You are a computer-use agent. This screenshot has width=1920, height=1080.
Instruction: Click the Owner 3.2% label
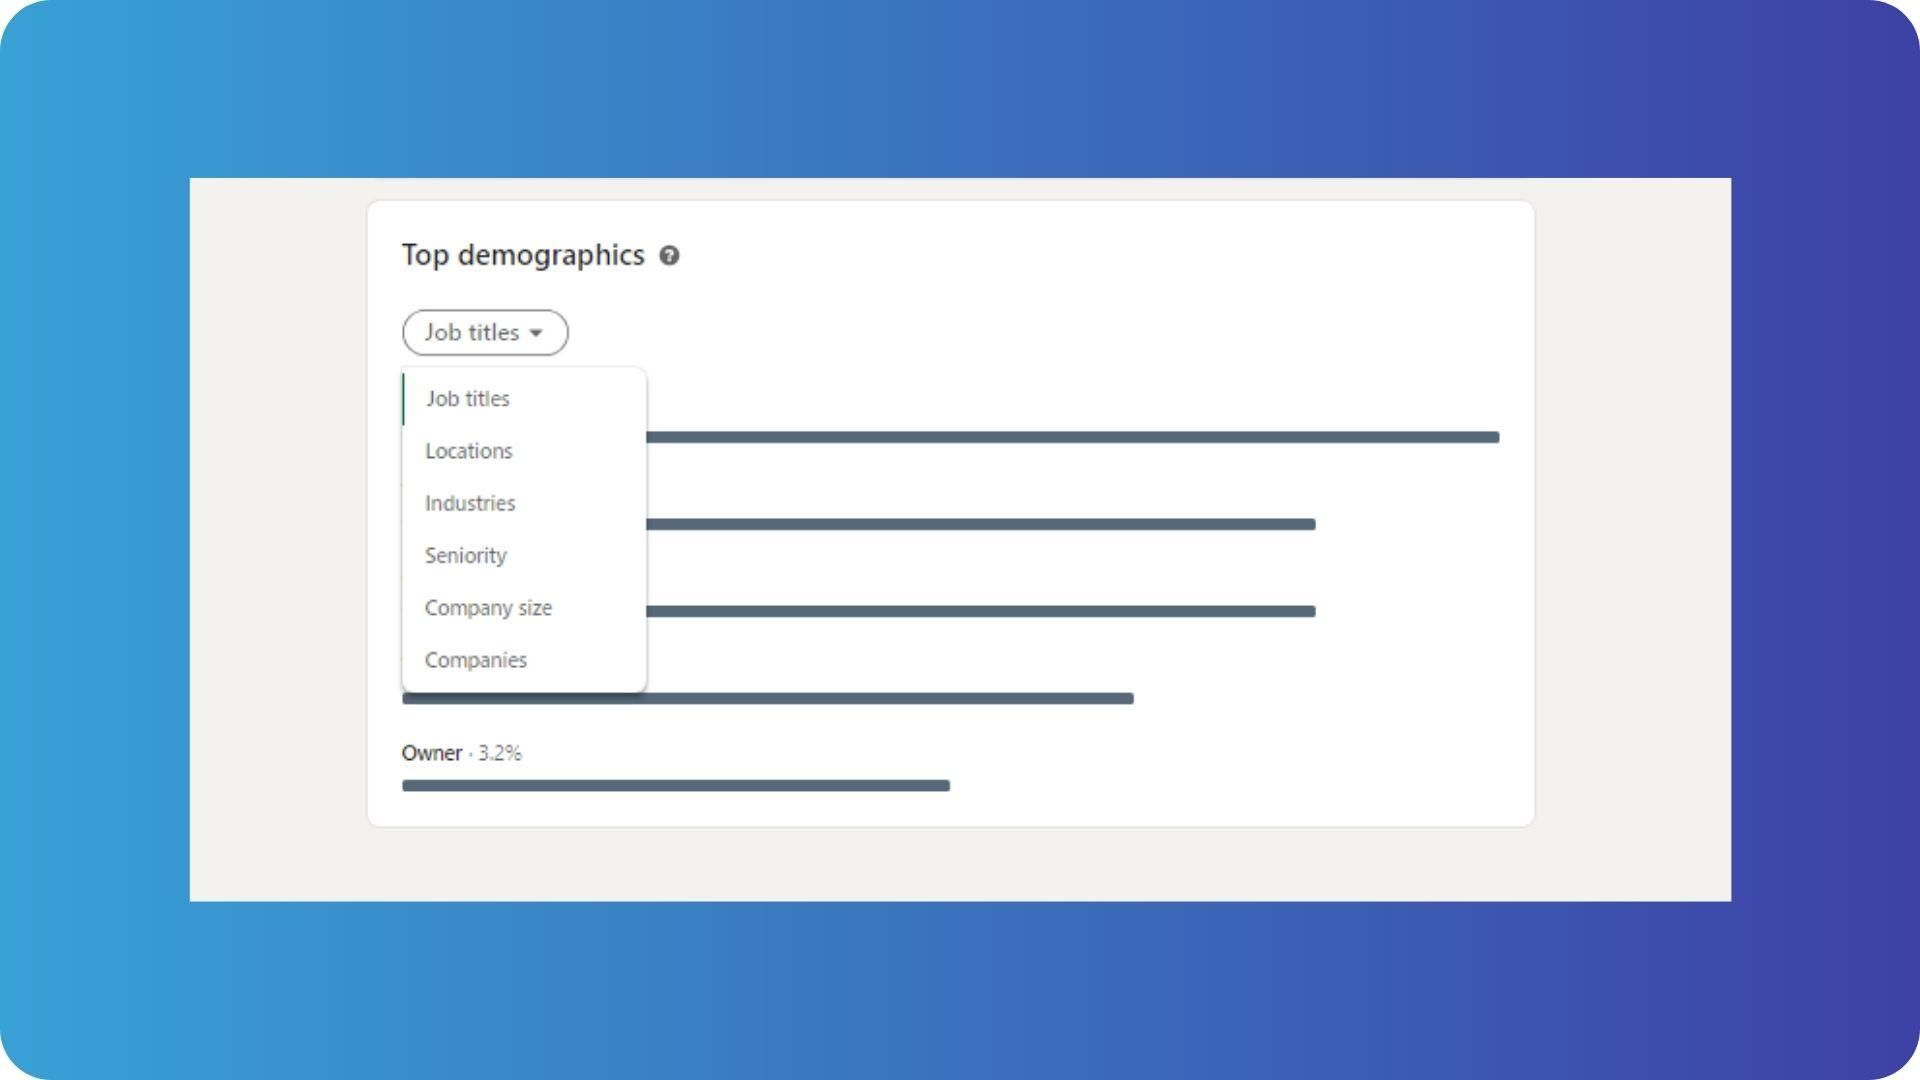coord(461,753)
